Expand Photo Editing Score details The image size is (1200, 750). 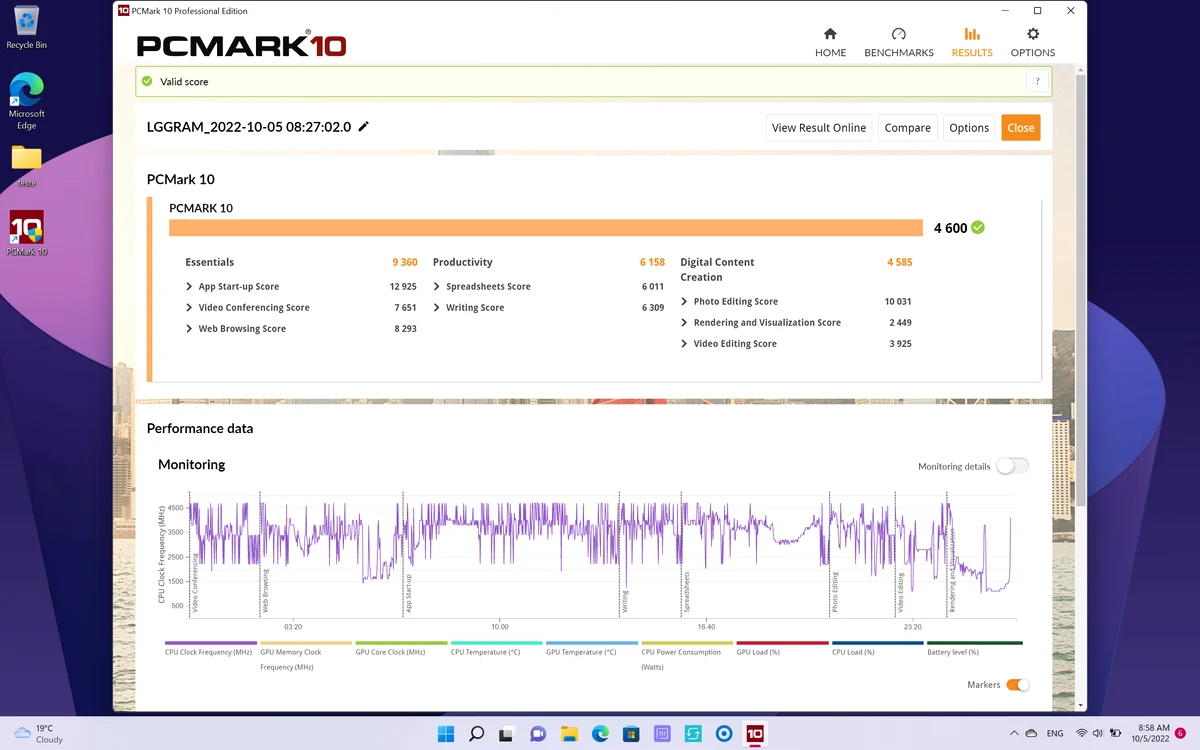tap(729, 301)
